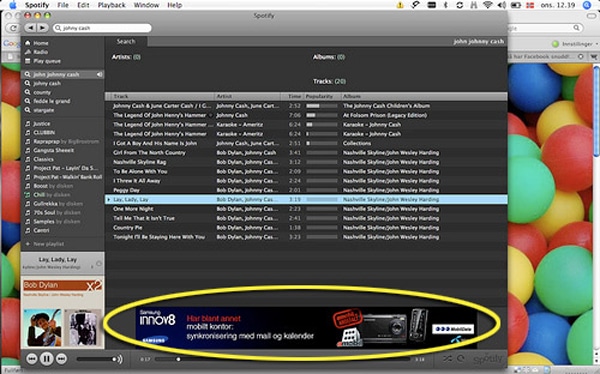Open the File menu
This screenshot has height=374, width=600.
click(x=63, y=5)
